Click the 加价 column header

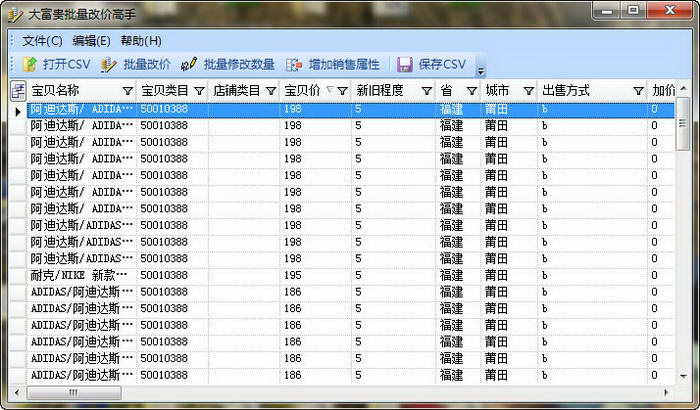[x=663, y=91]
